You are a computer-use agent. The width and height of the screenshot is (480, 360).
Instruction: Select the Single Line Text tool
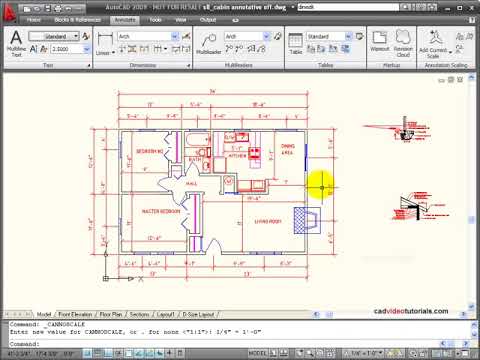(34, 49)
